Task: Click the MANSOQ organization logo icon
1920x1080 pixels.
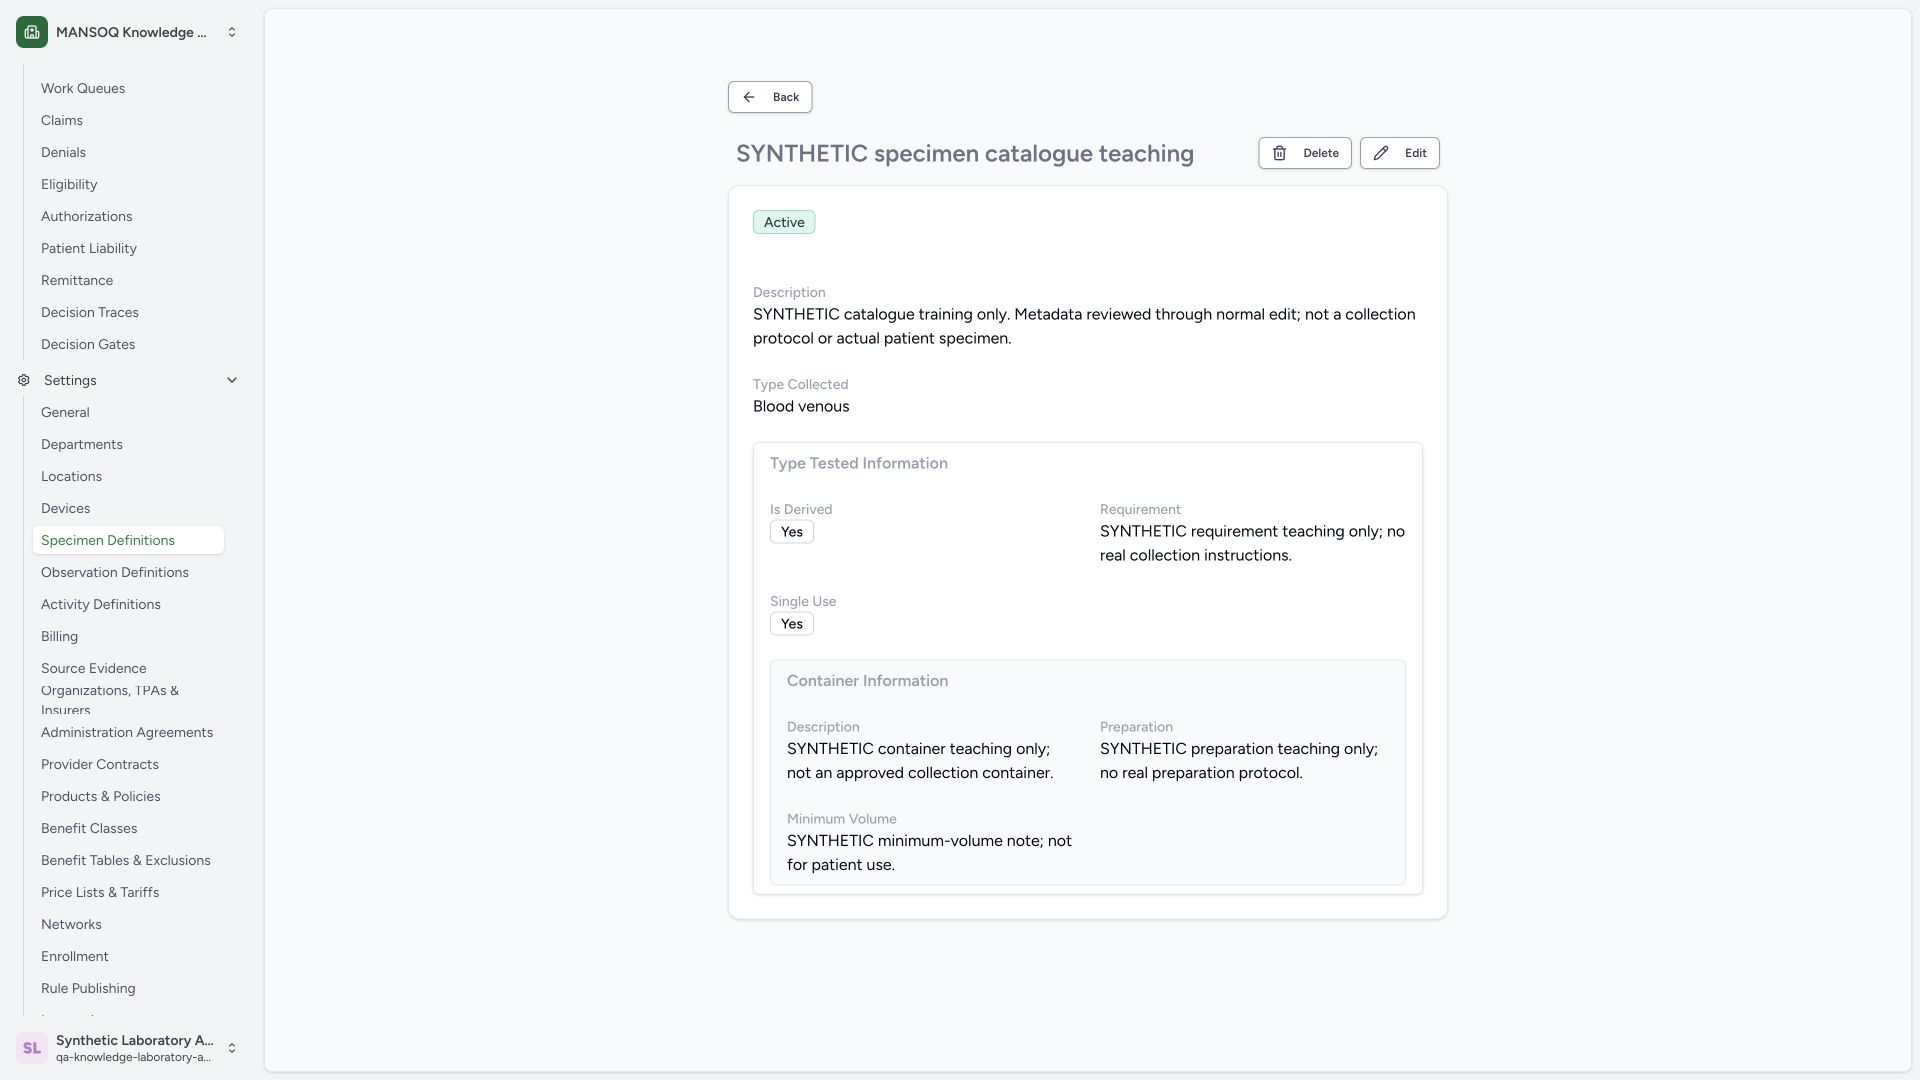Action: (x=32, y=32)
